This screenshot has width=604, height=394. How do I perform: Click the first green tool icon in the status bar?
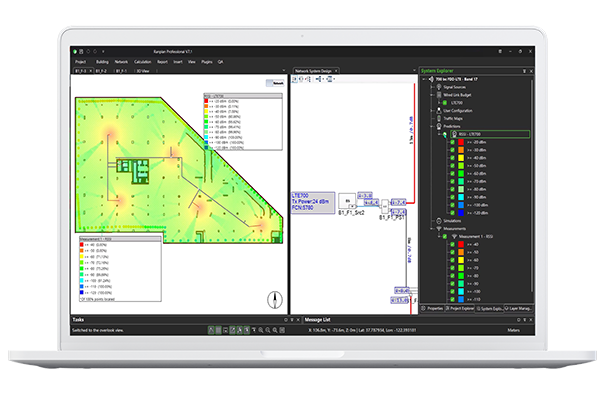pos(211,330)
